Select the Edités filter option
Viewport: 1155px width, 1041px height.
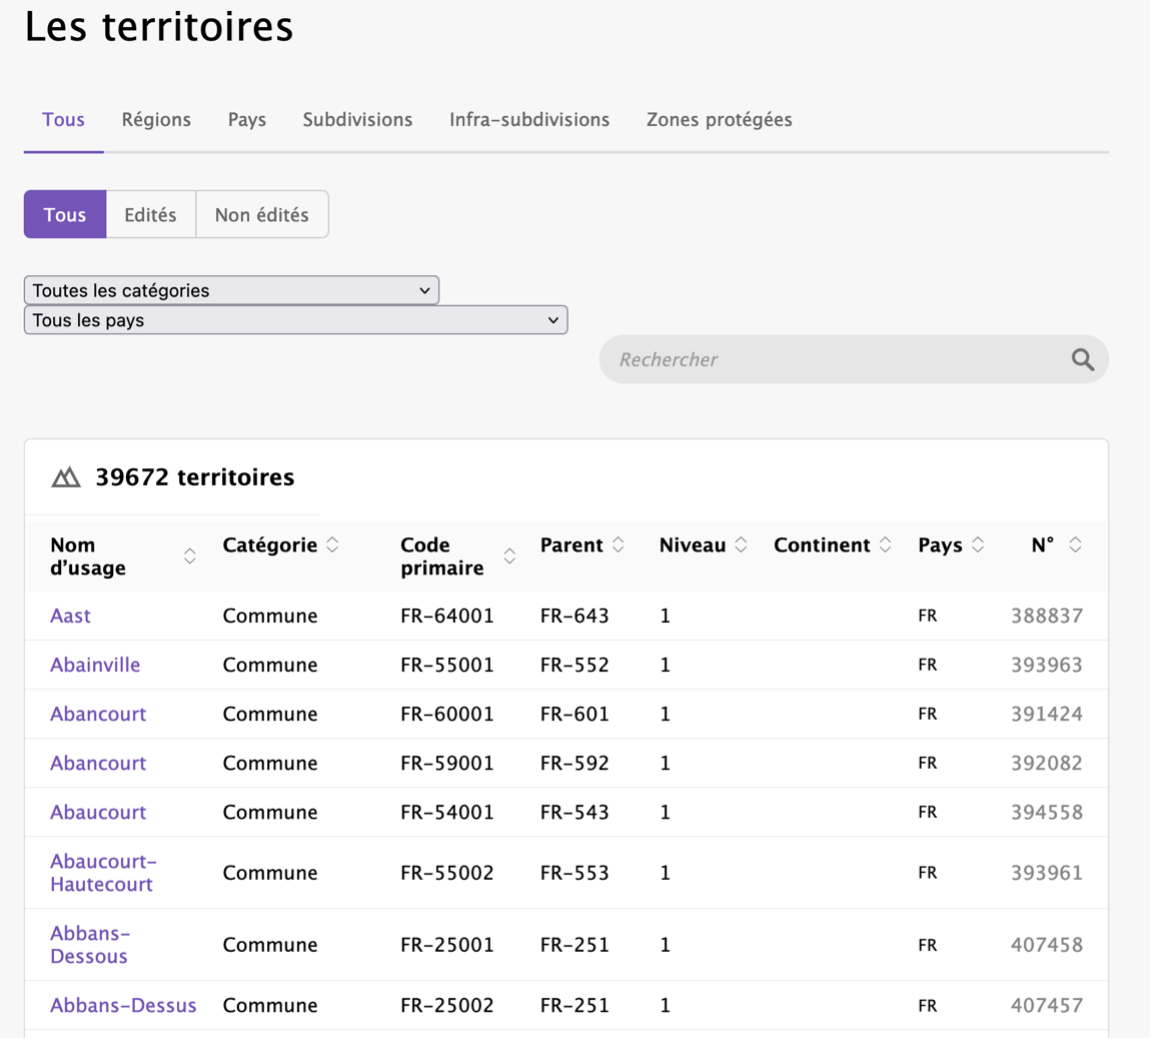point(150,214)
